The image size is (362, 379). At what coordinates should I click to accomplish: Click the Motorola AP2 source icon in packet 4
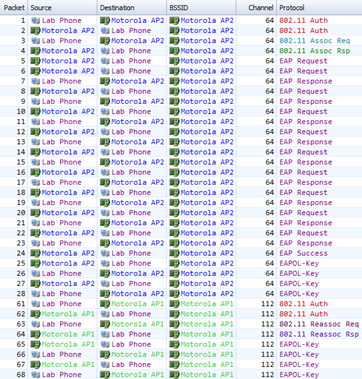[35, 51]
